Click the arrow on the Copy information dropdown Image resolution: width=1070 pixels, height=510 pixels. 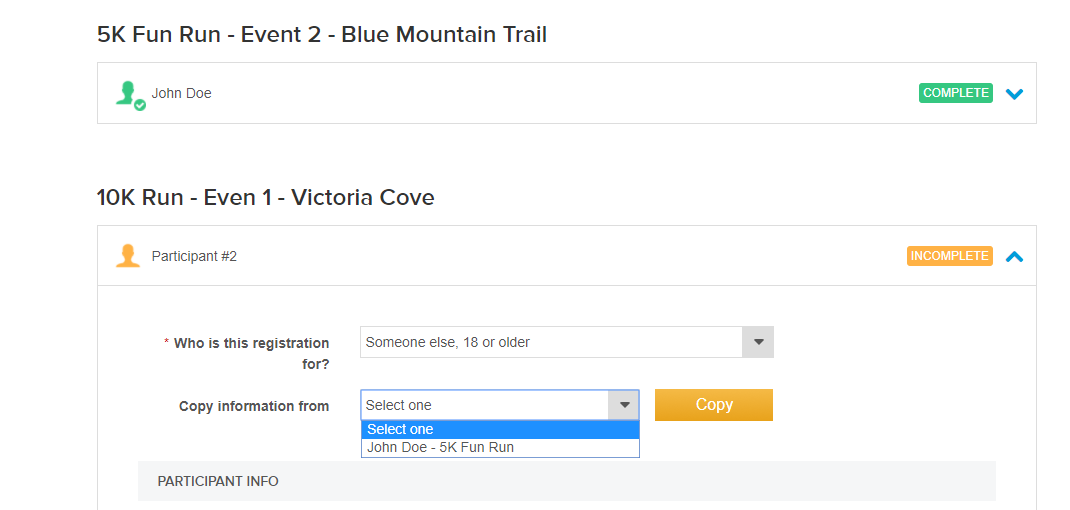point(624,405)
